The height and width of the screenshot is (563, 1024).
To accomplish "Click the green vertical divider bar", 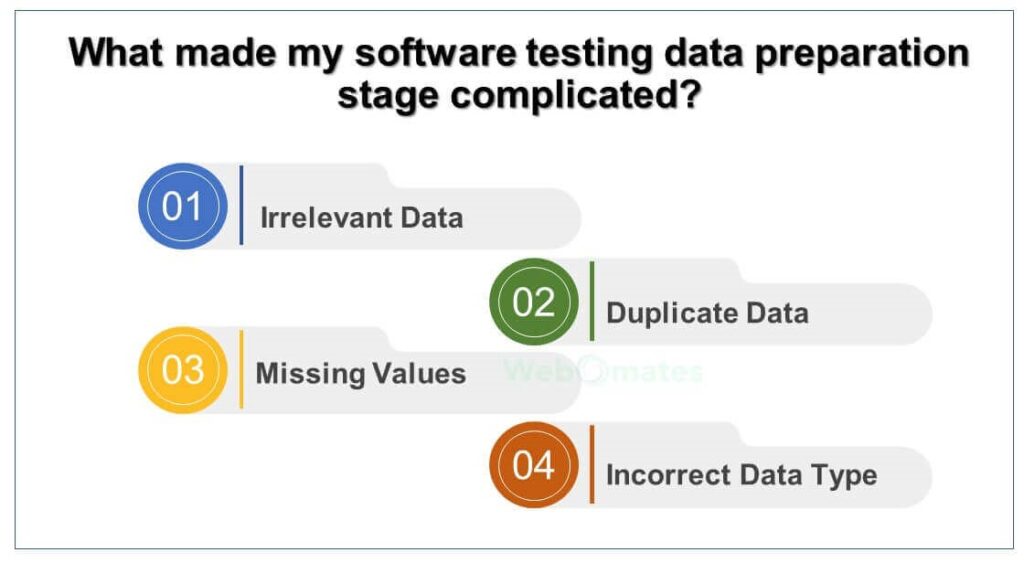I will pyautogui.click(x=592, y=301).
